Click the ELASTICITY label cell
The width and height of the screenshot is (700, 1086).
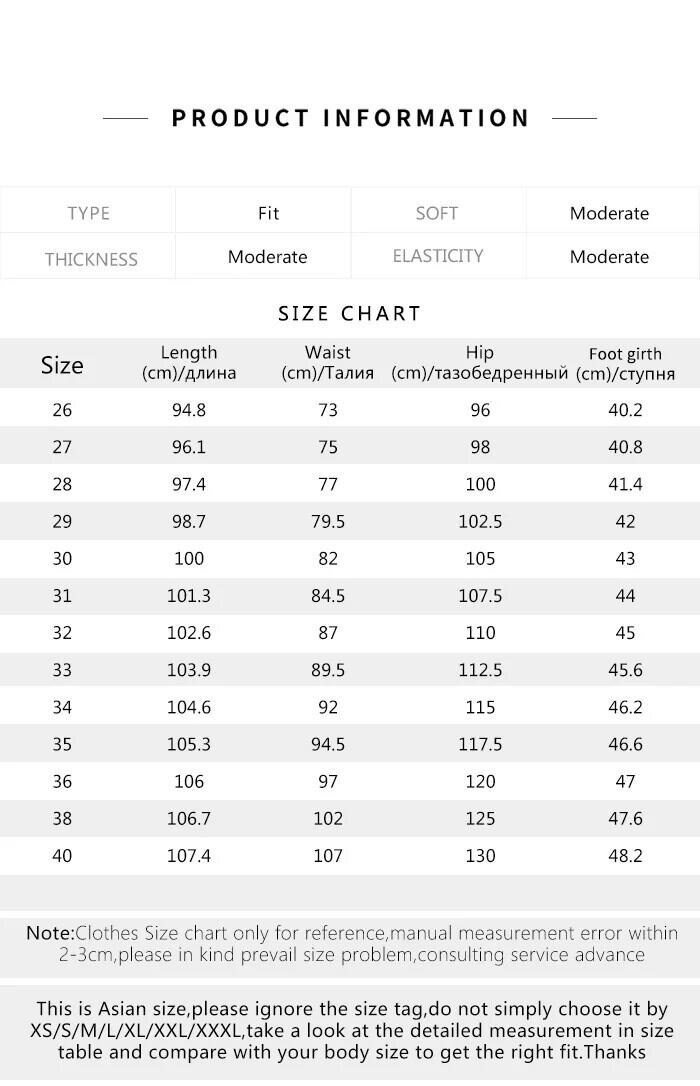438,256
